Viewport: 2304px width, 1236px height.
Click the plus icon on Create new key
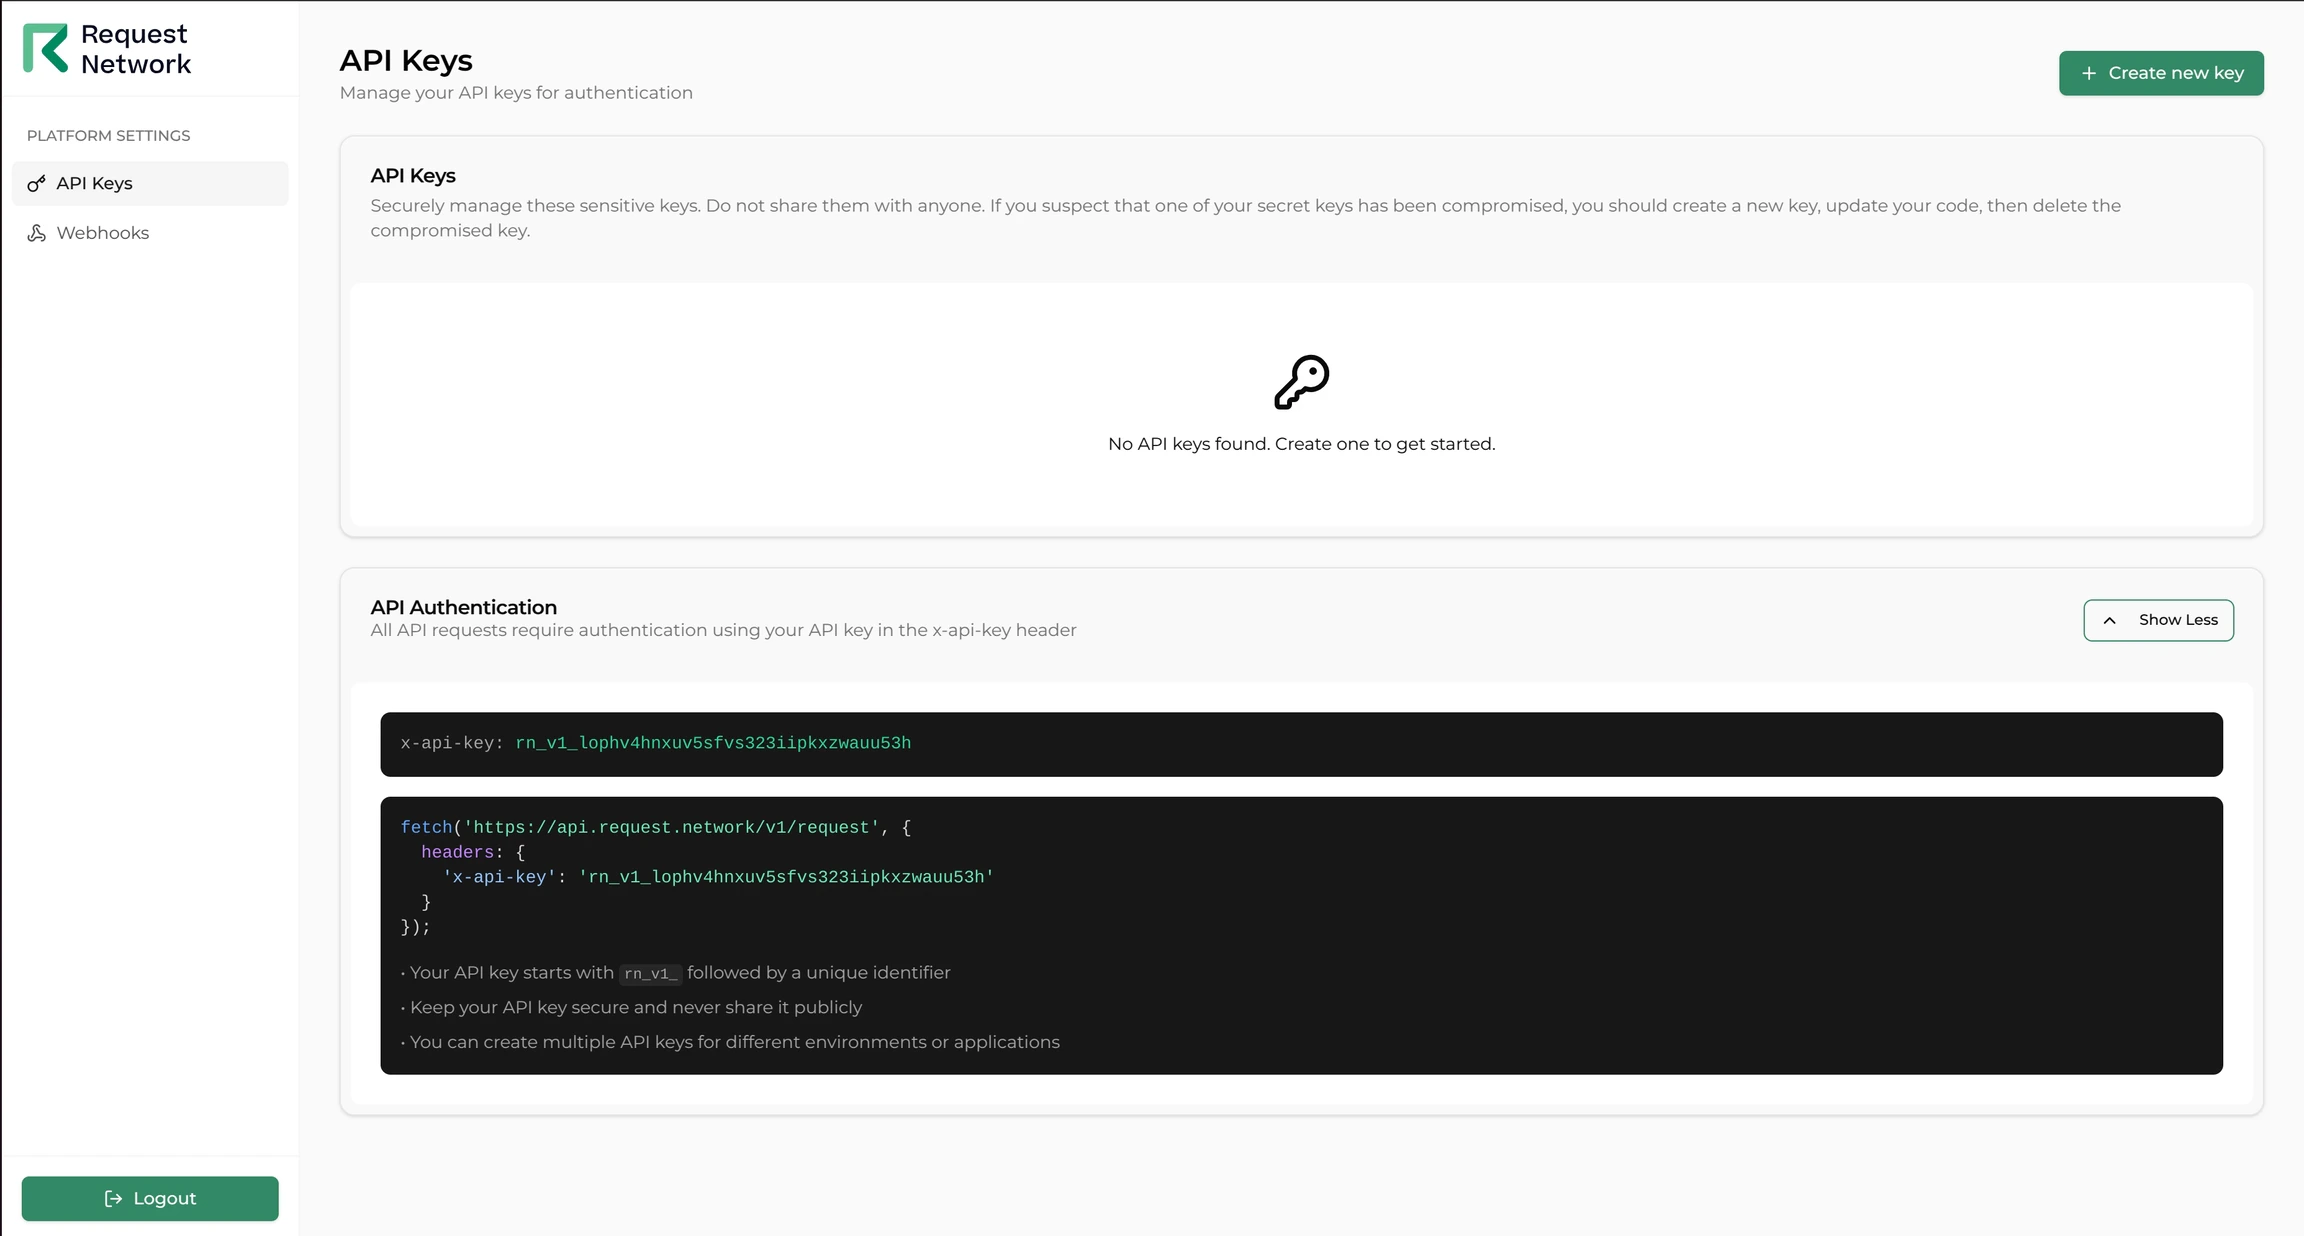(2090, 72)
